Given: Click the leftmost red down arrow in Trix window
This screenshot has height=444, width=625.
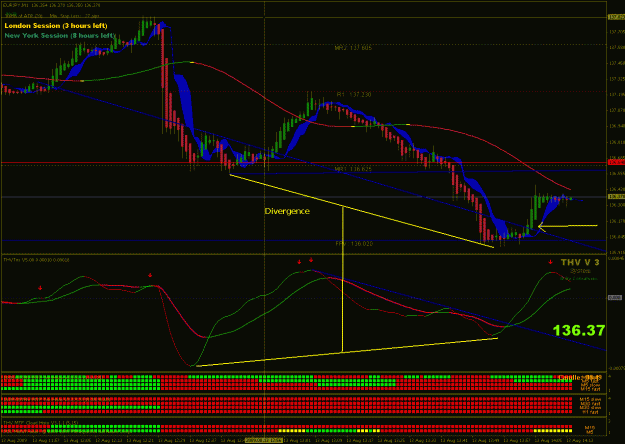Looking at the screenshot, I should pos(40,288).
